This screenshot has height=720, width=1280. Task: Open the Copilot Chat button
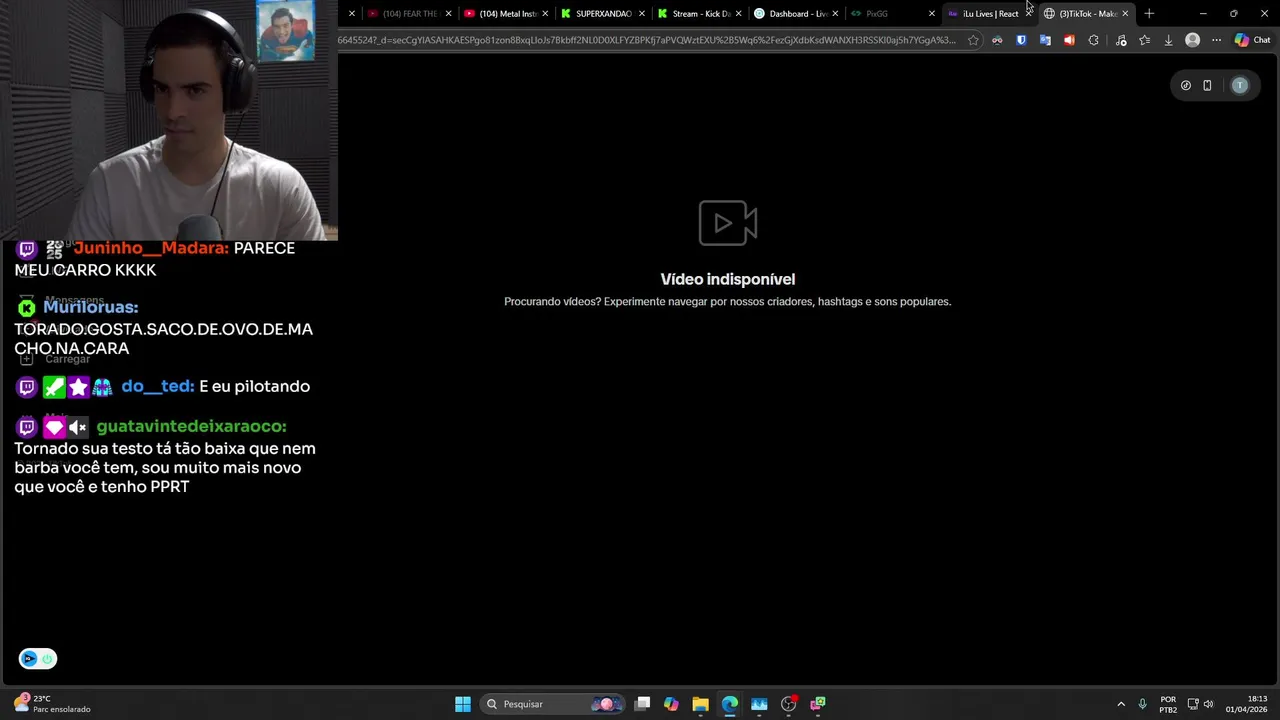point(1252,40)
